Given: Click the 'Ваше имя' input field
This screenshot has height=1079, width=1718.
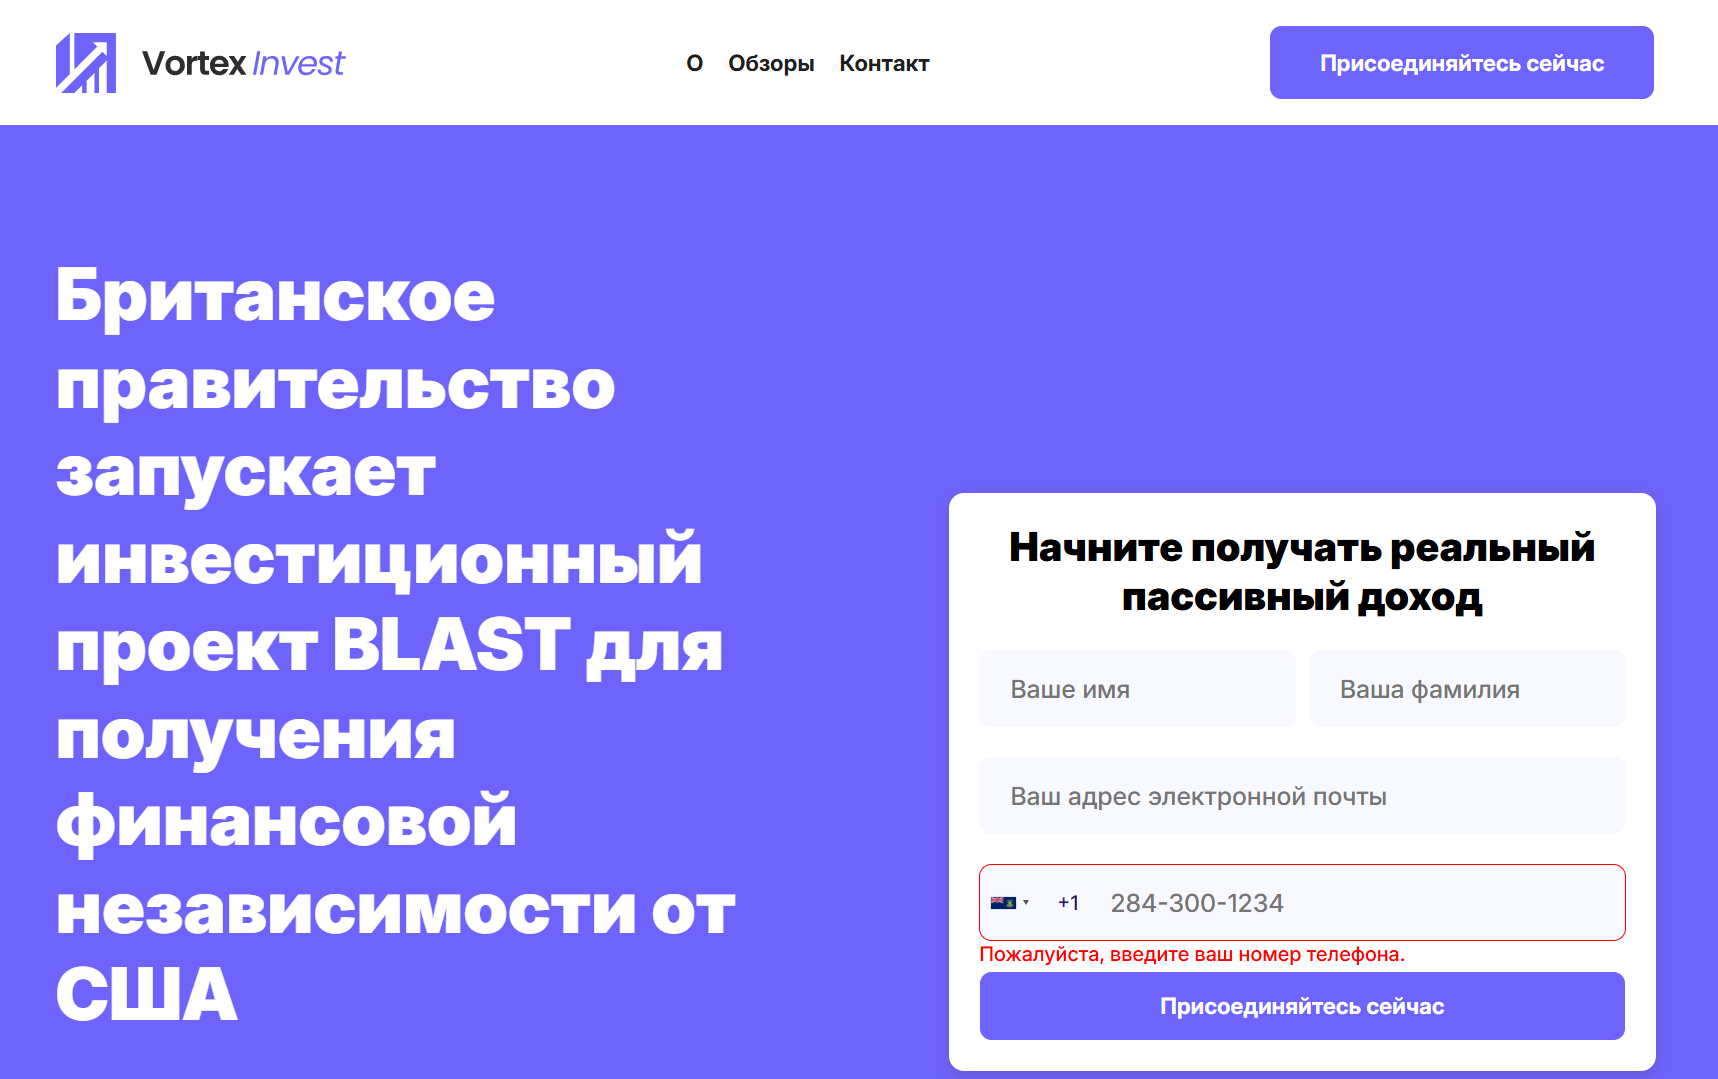Looking at the screenshot, I should 1136,688.
